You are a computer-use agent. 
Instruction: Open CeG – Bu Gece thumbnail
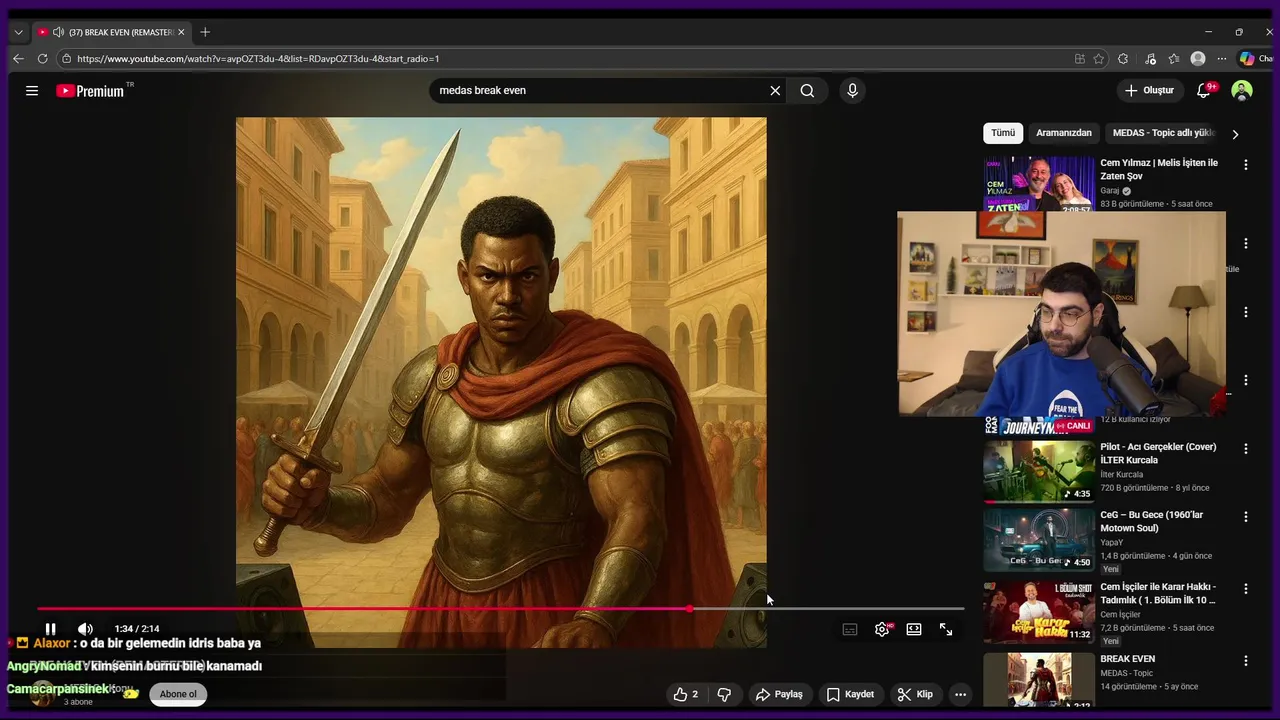click(x=1039, y=539)
